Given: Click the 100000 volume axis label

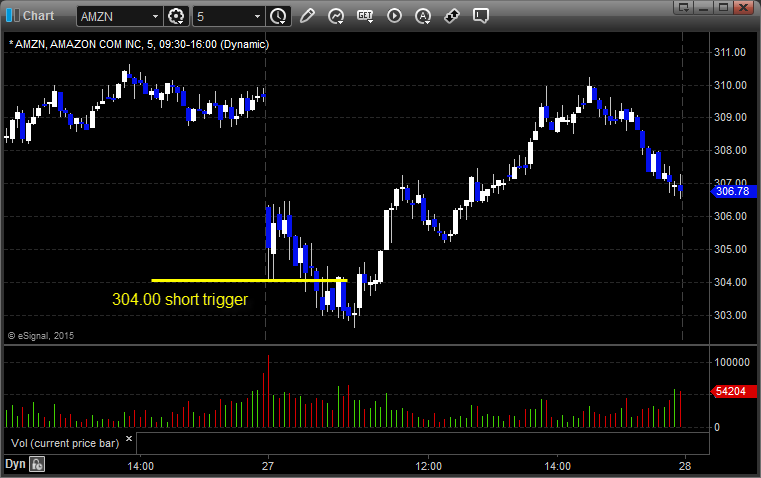Looking at the screenshot, I should 732,363.
